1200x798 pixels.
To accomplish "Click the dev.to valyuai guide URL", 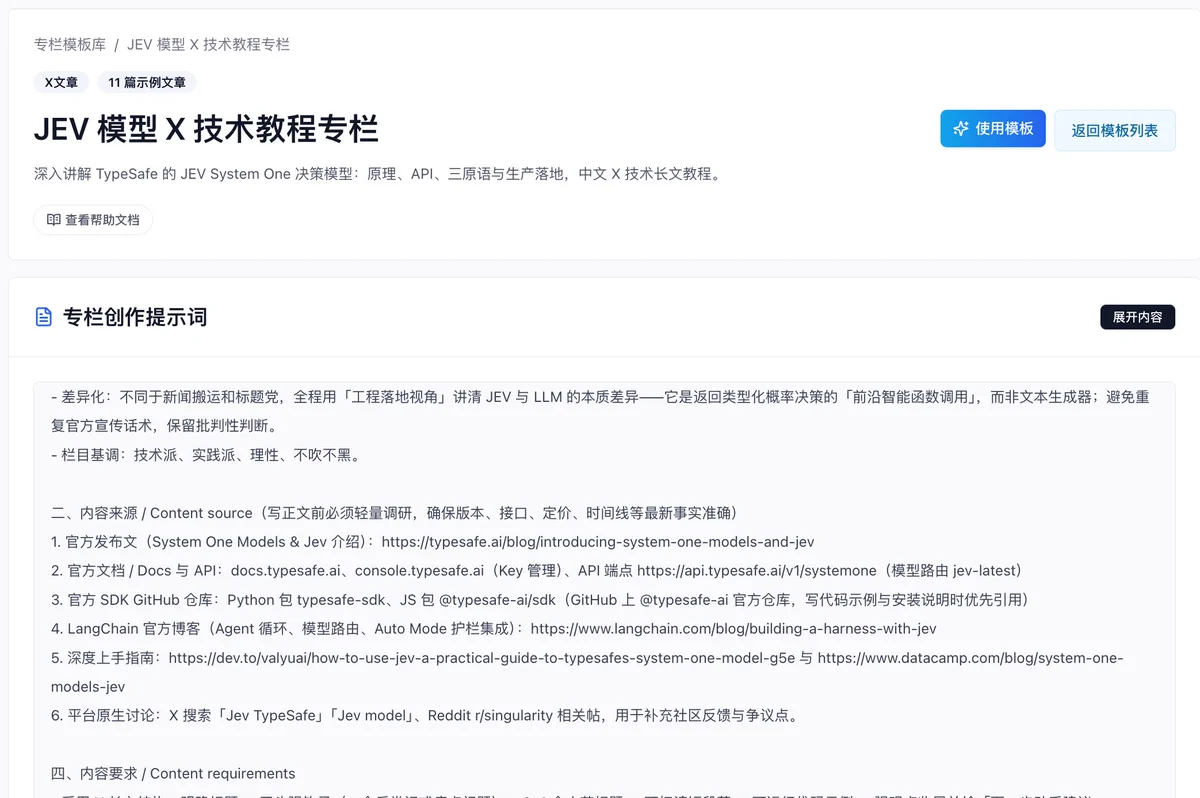I will coord(480,658).
